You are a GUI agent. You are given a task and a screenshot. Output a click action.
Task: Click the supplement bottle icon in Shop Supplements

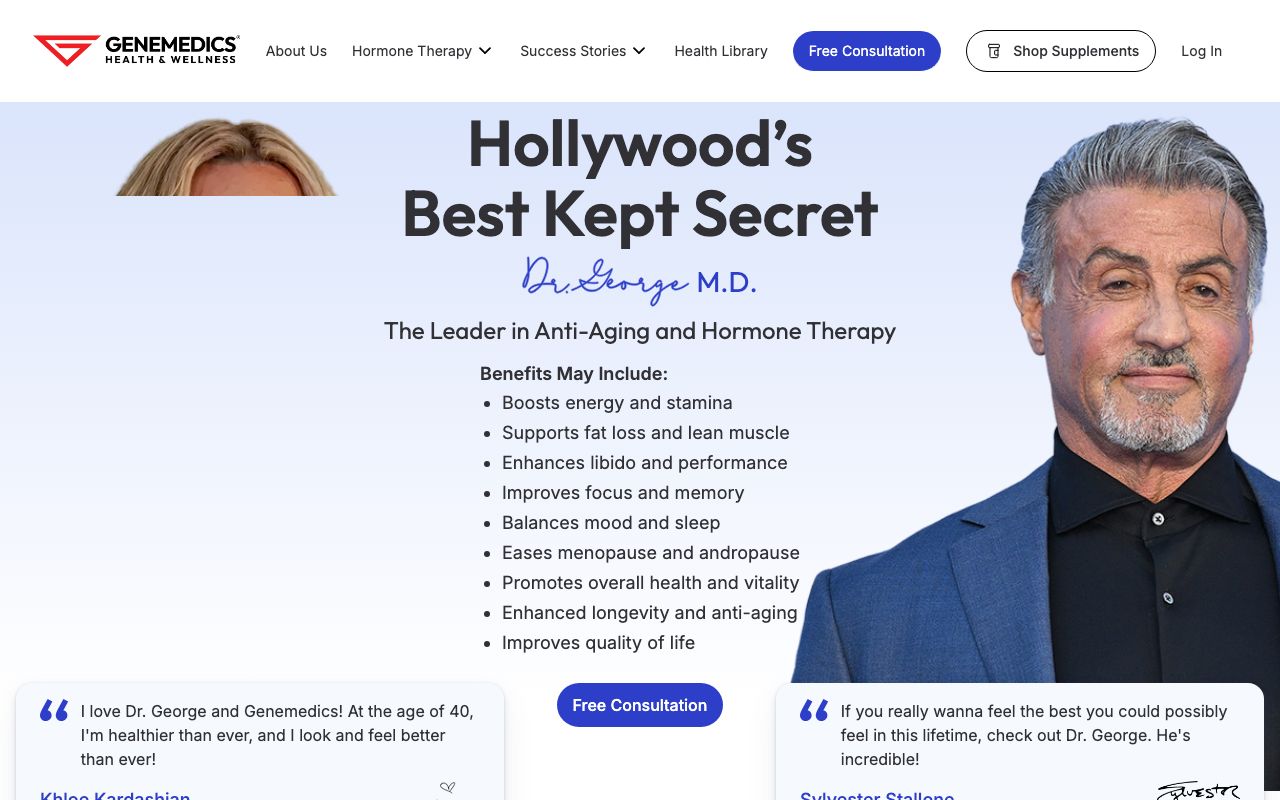coord(994,51)
